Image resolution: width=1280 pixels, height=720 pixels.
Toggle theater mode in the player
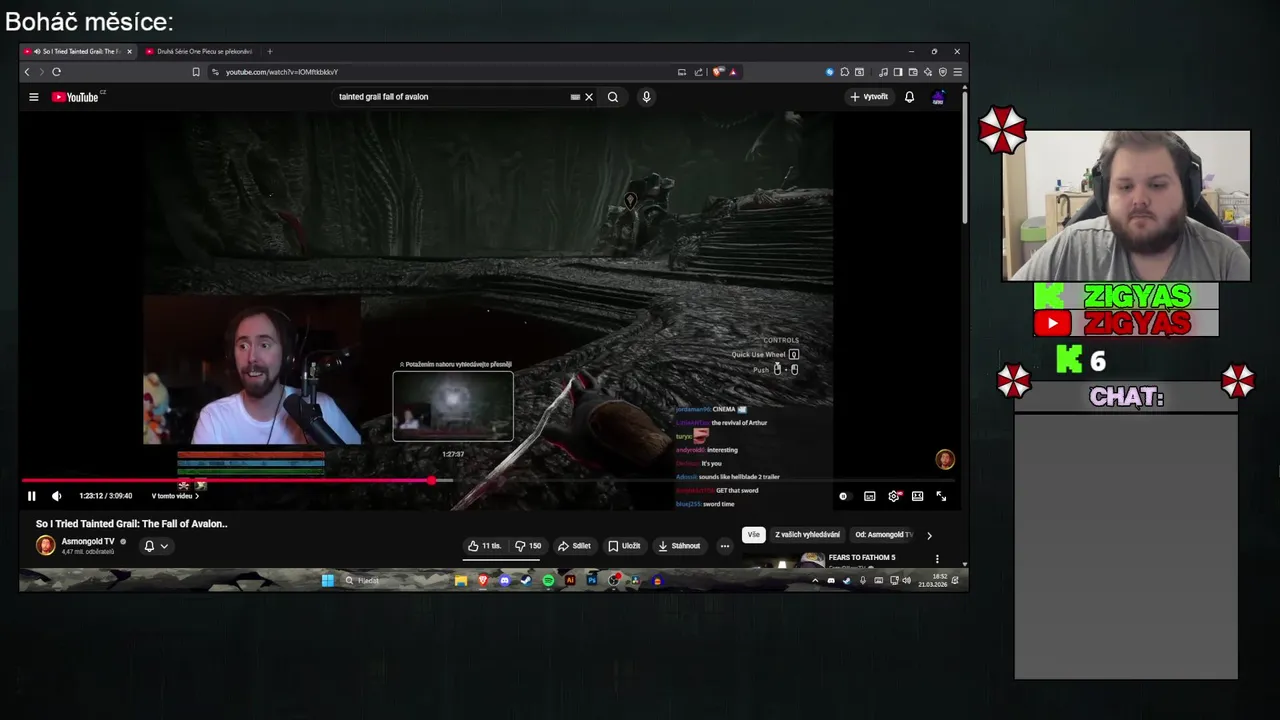pos(917,496)
